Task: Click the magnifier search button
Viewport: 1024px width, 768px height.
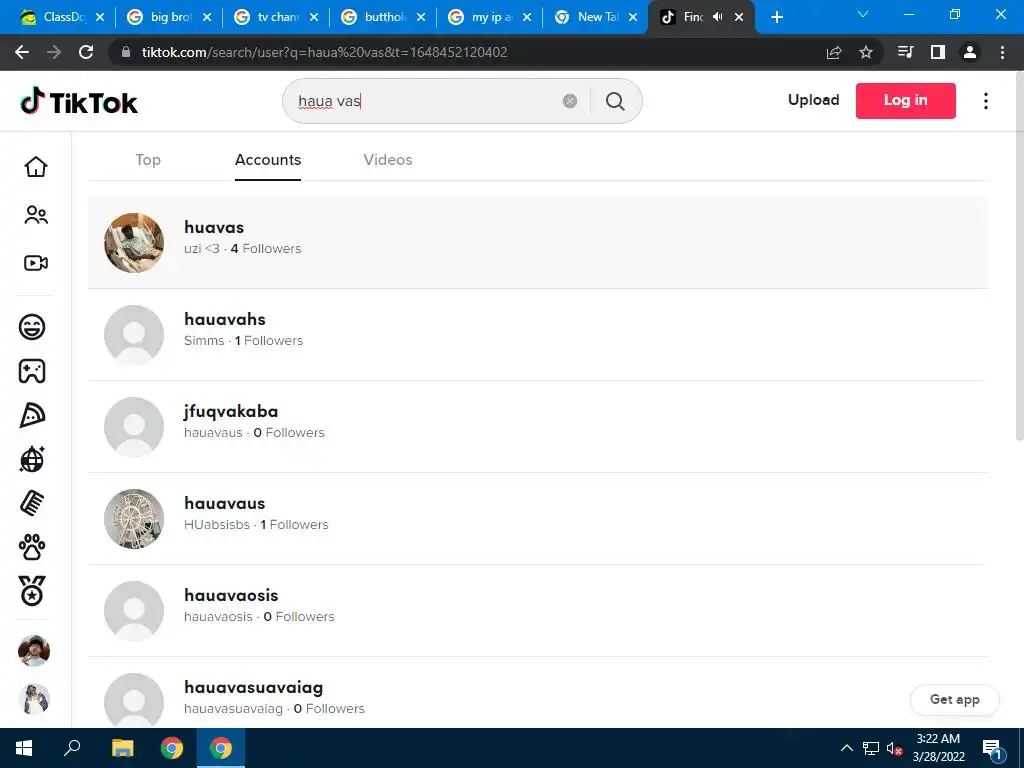Action: tap(615, 101)
